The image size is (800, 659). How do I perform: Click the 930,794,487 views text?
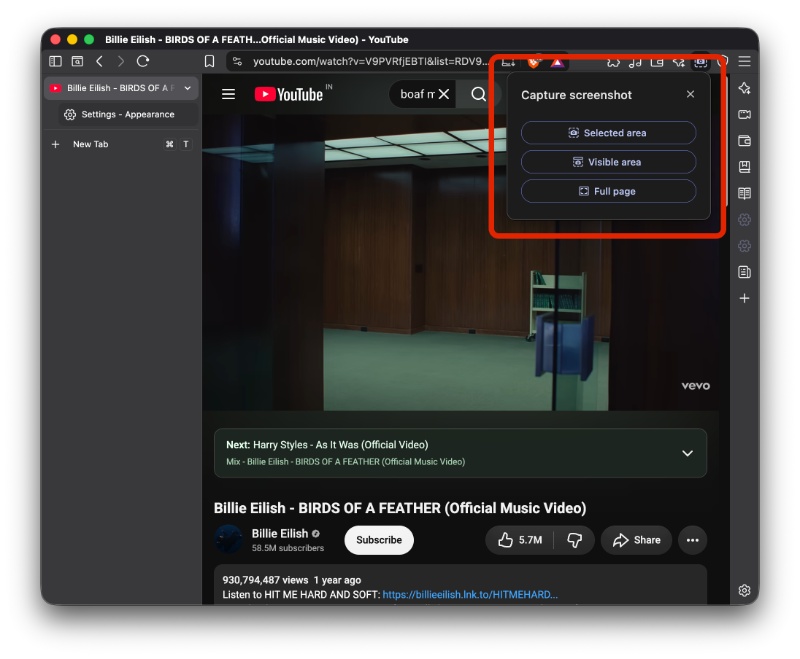265,580
